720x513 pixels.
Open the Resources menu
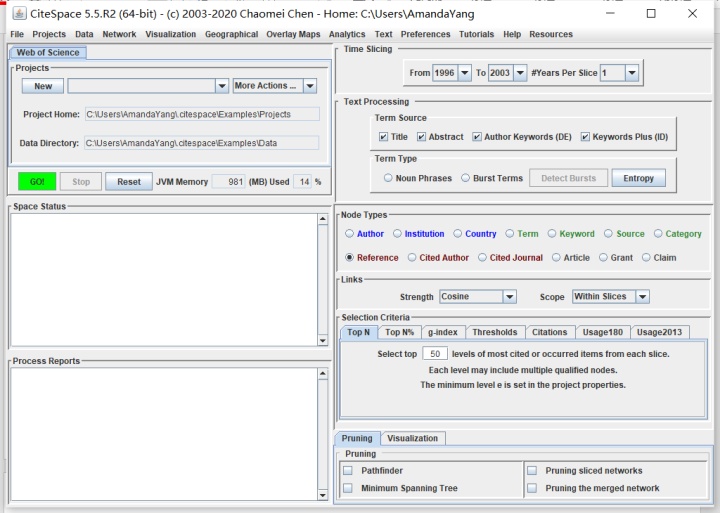point(551,34)
